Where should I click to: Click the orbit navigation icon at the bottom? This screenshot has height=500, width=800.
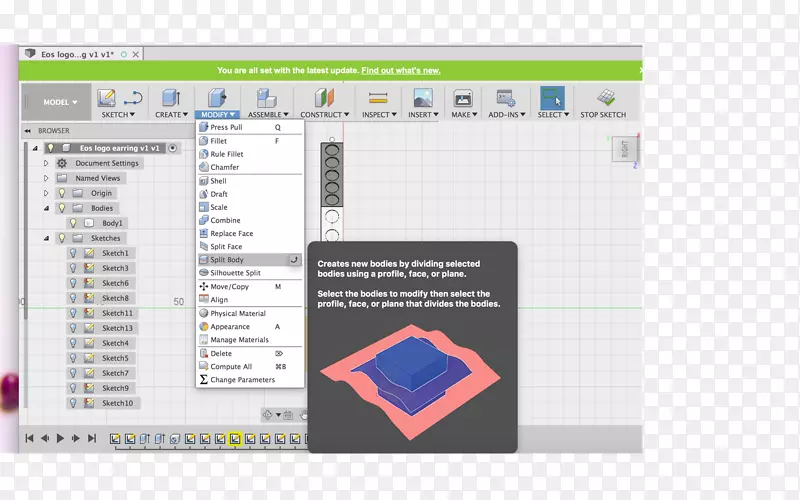[267, 415]
